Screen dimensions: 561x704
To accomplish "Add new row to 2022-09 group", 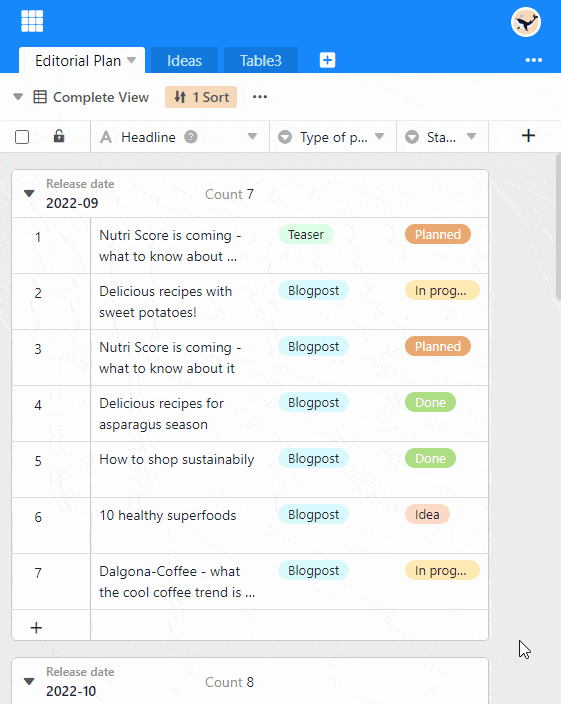I will point(36,627).
